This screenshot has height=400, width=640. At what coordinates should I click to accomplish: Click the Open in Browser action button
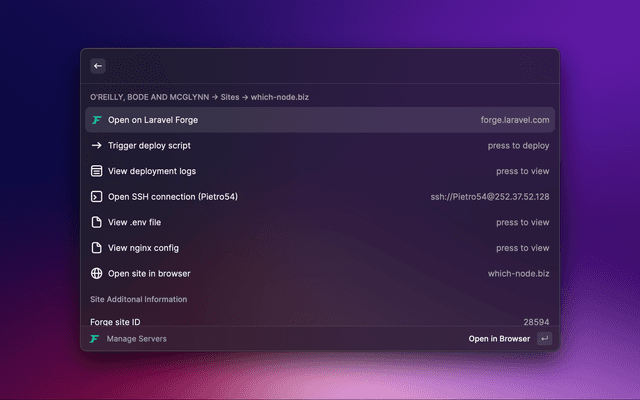[x=499, y=339]
